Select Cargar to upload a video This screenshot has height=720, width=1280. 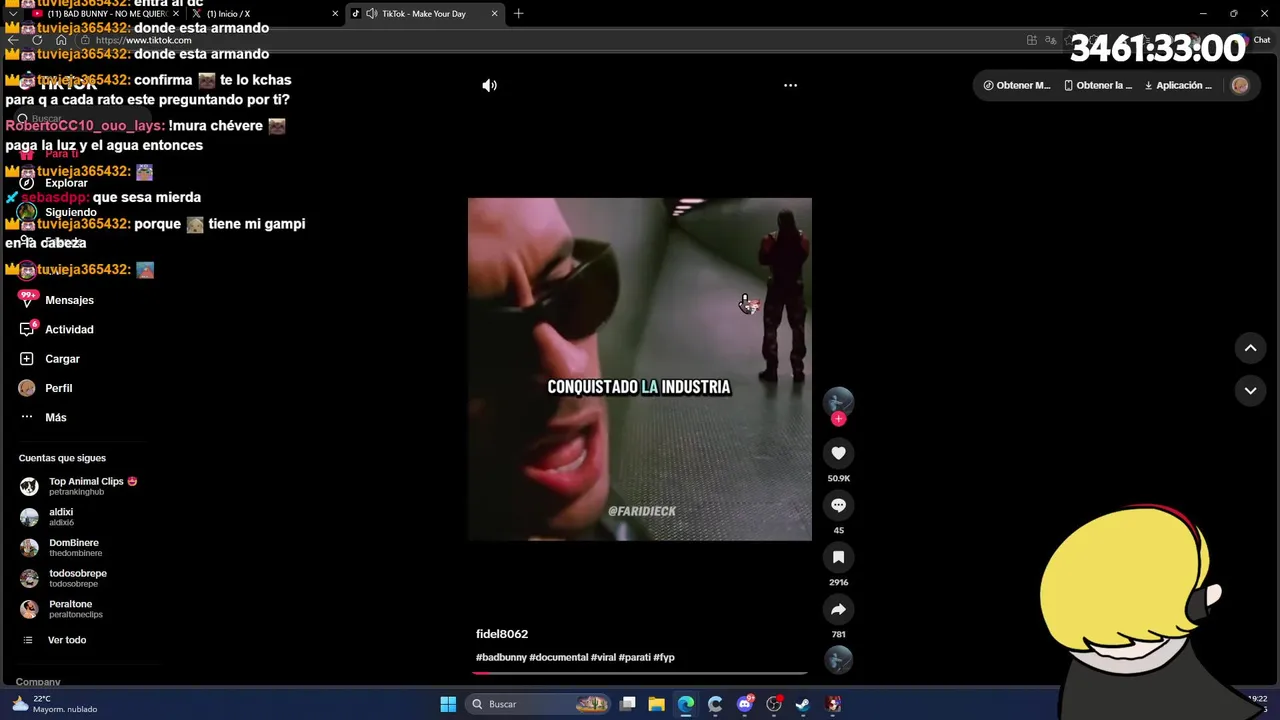coord(62,359)
